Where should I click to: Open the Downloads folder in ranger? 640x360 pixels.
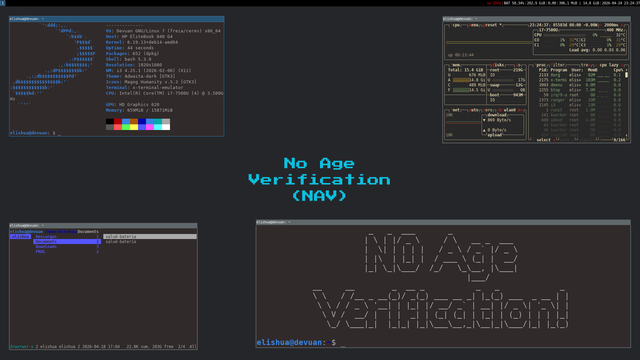tap(67, 247)
